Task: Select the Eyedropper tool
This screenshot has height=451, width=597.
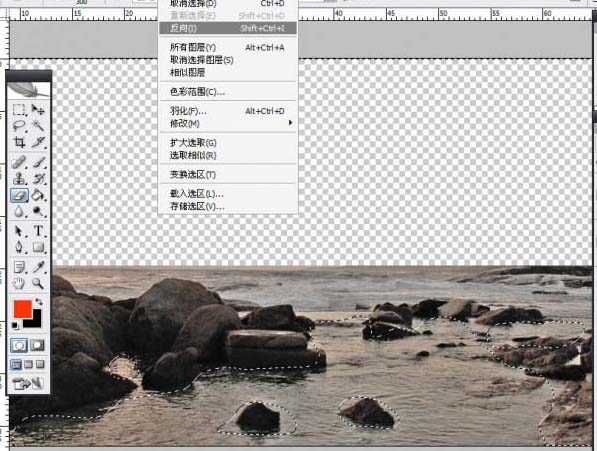Action: (x=38, y=267)
